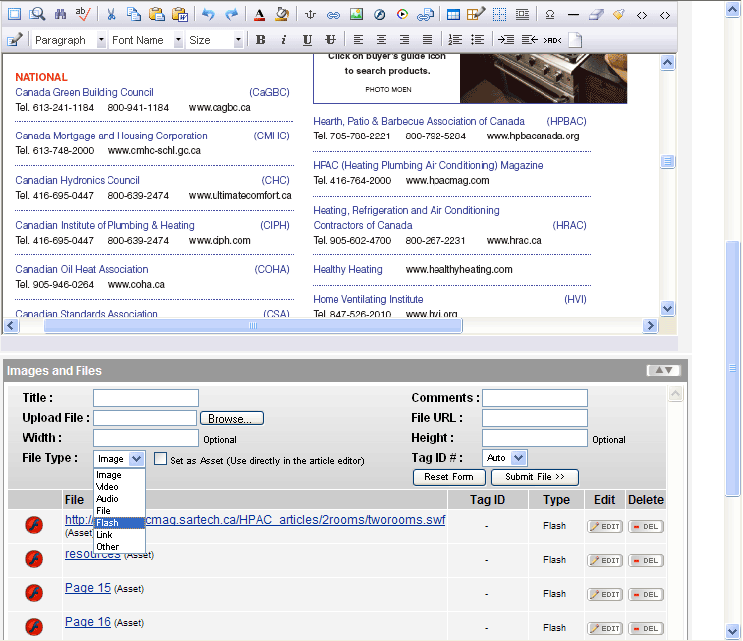
Task: Click the Height input field
Action: pos(535,438)
